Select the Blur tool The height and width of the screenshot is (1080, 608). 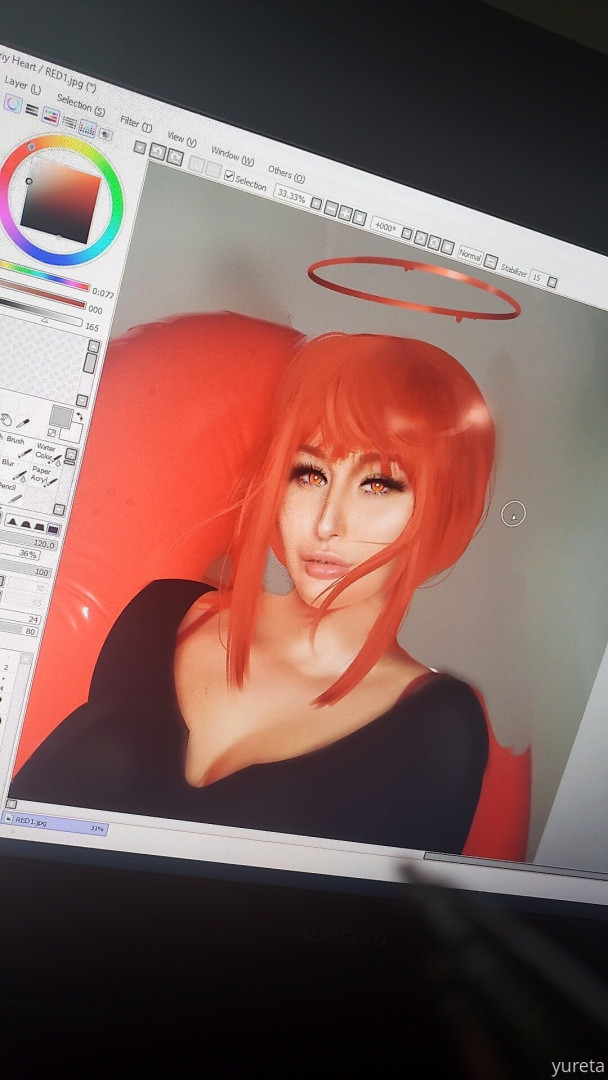[9, 462]
